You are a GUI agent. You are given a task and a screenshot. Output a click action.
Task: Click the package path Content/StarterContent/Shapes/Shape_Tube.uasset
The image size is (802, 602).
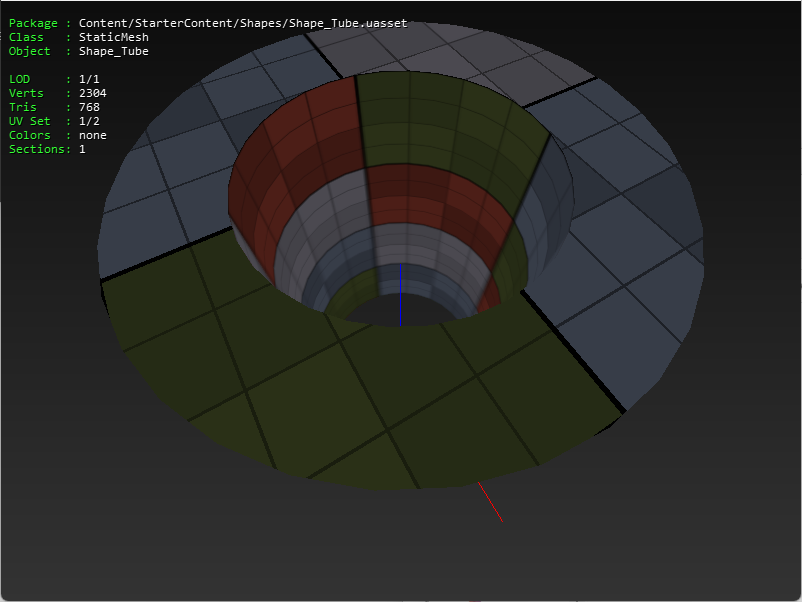coord(243,23)
